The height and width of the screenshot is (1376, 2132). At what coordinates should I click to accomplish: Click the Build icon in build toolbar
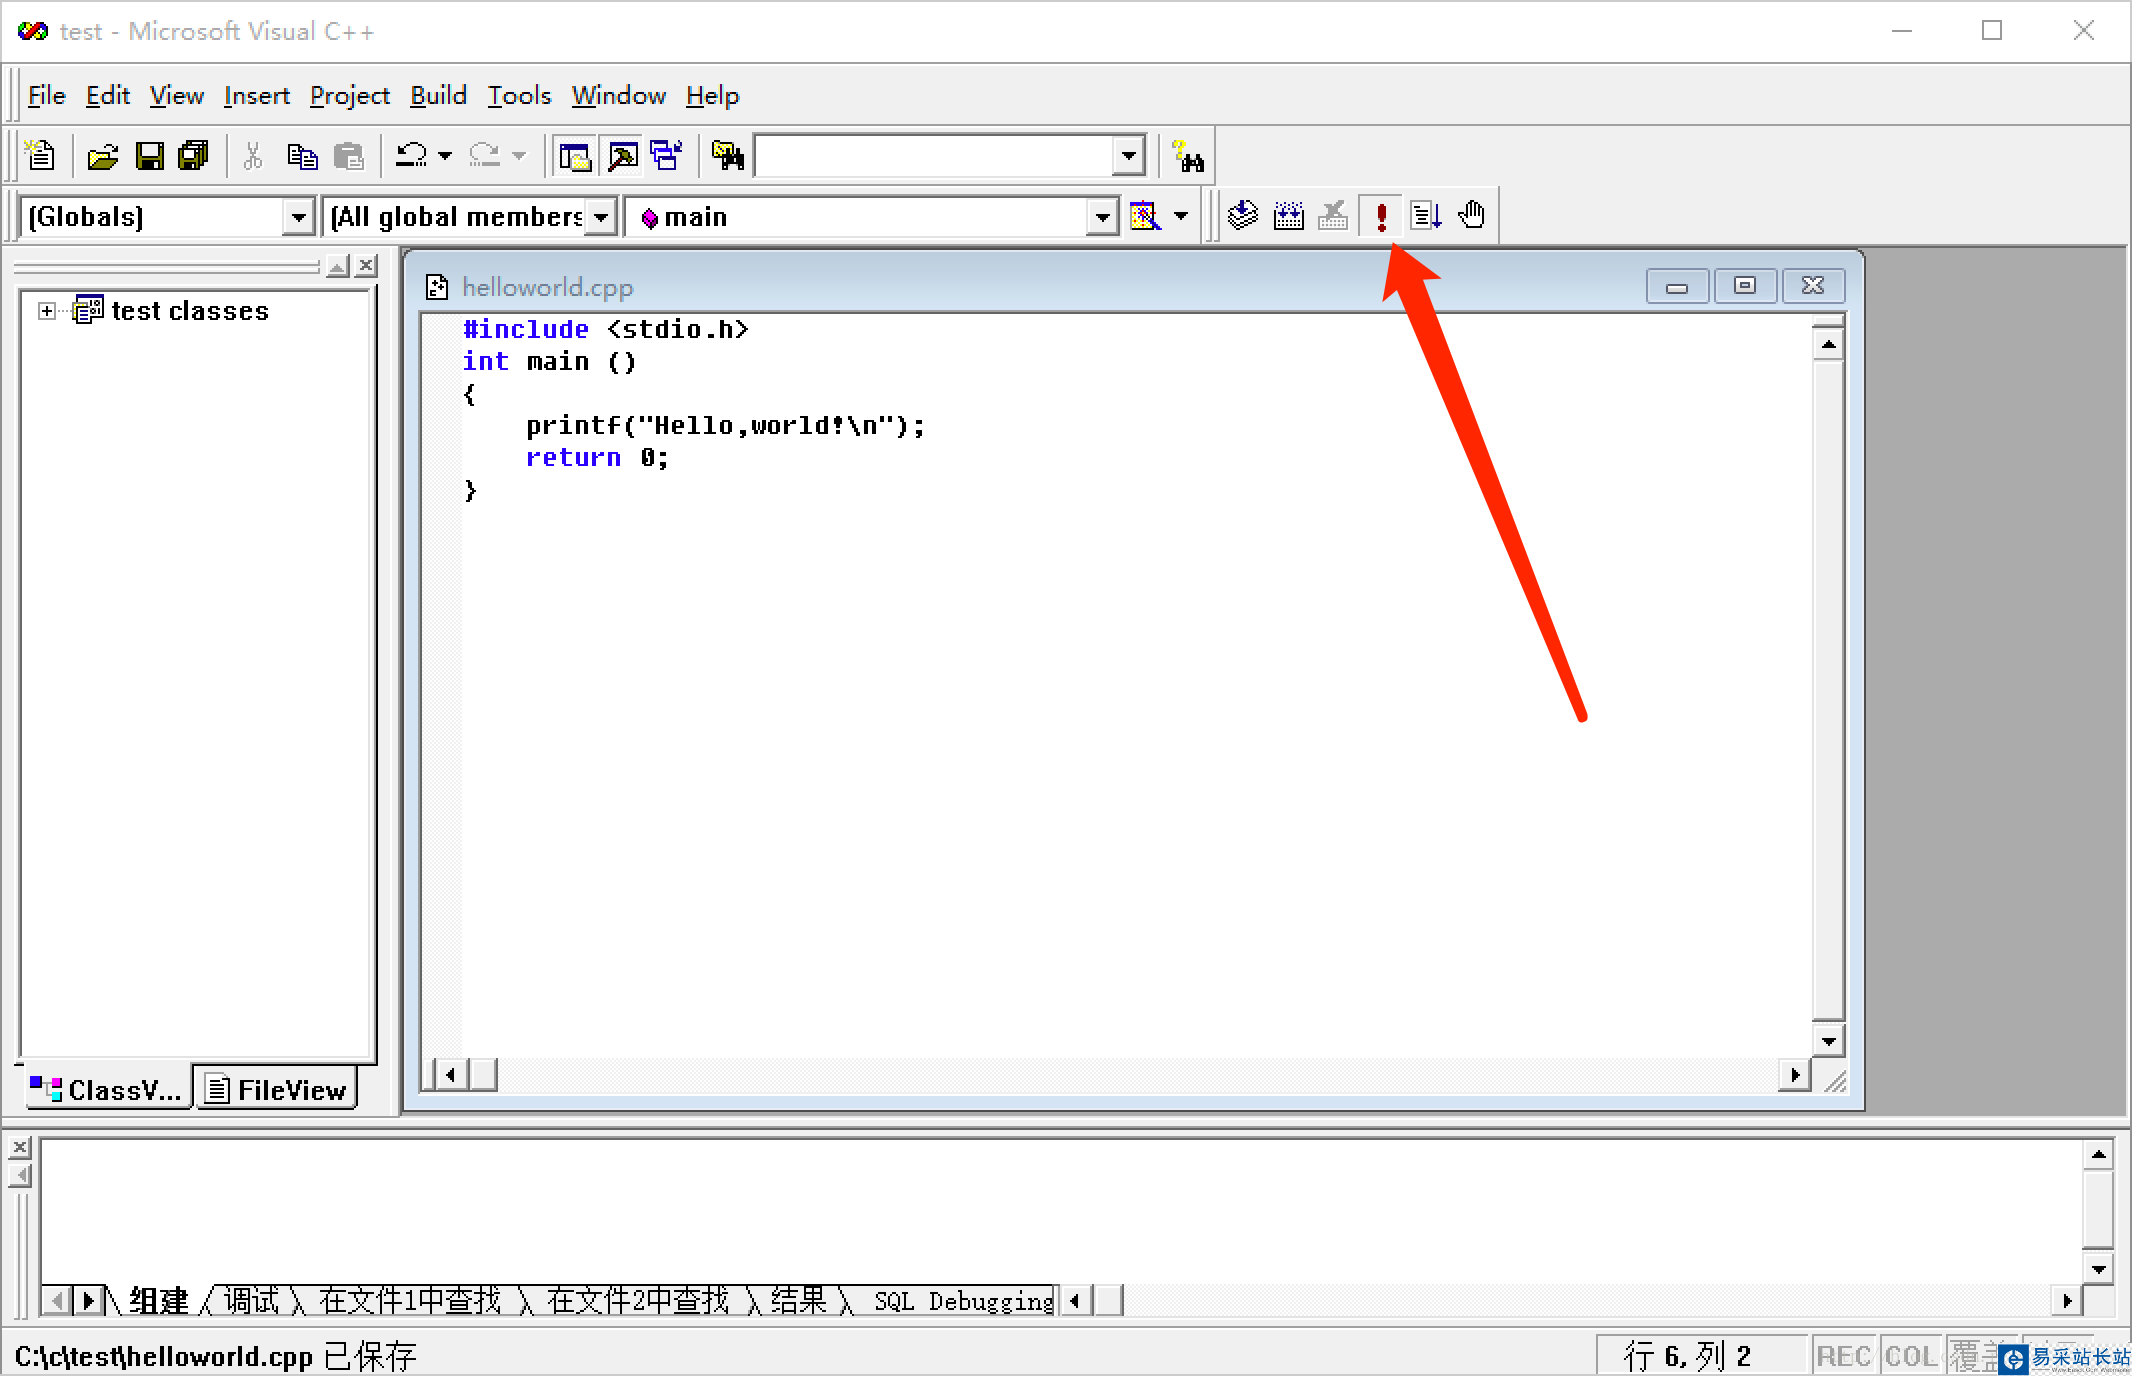point(1288,216)
